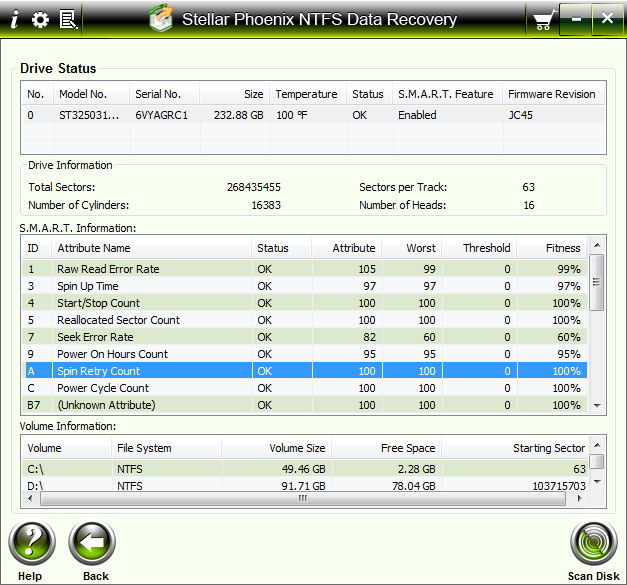Click the volume list scroll down arrow
Screen dimensions: 627x585
(597, 482)
